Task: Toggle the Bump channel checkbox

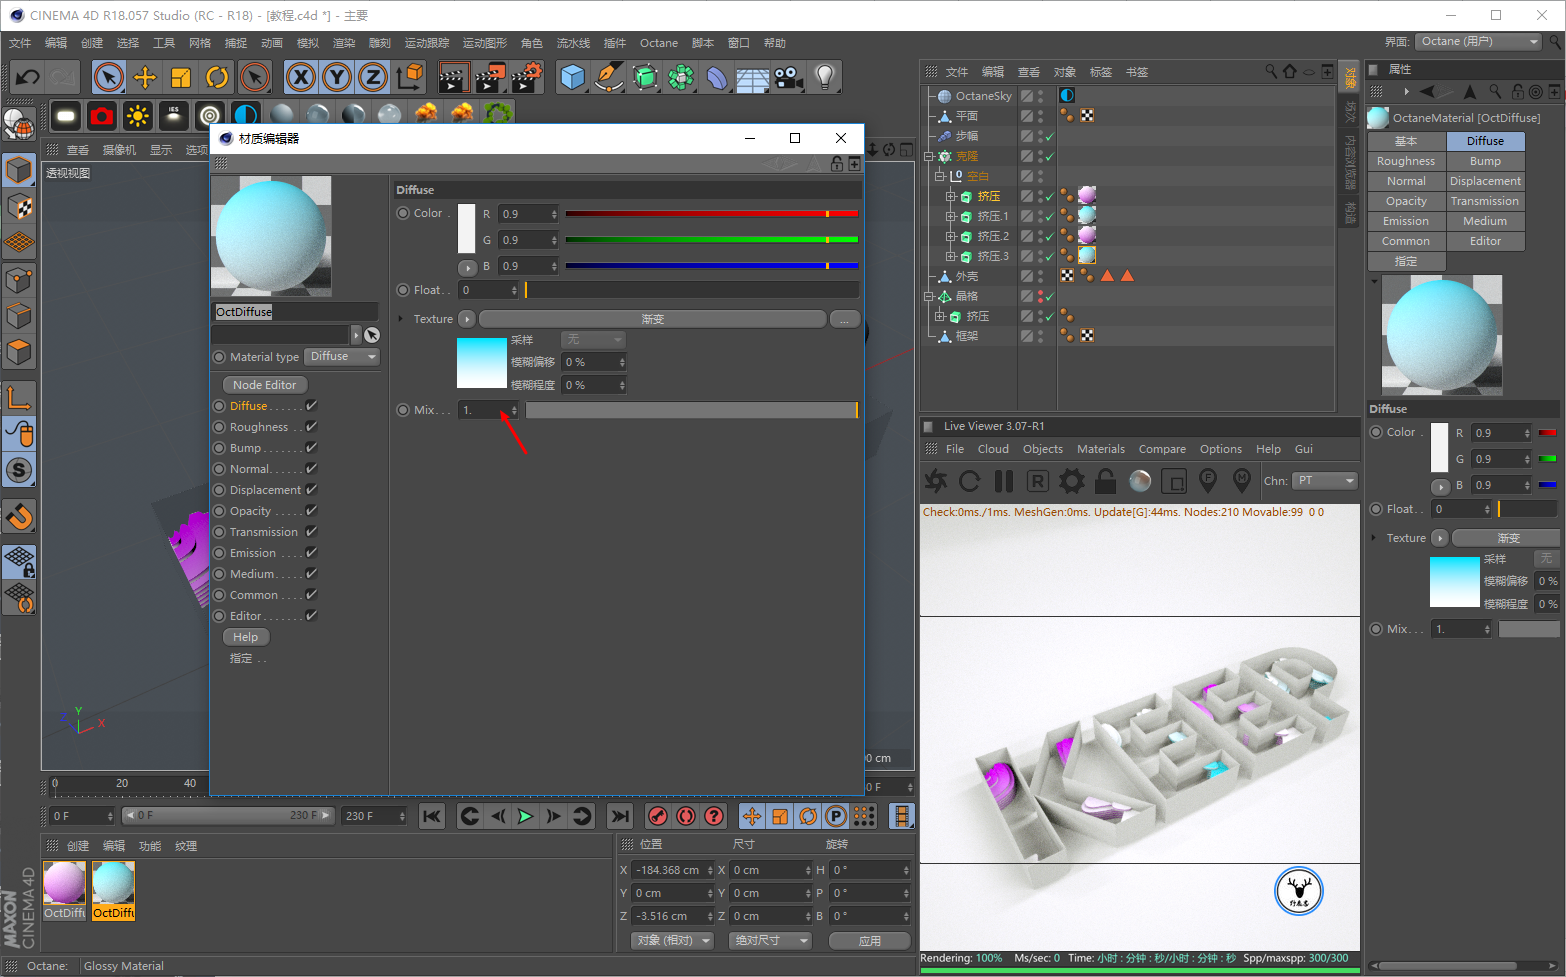Action: [311, 448]
